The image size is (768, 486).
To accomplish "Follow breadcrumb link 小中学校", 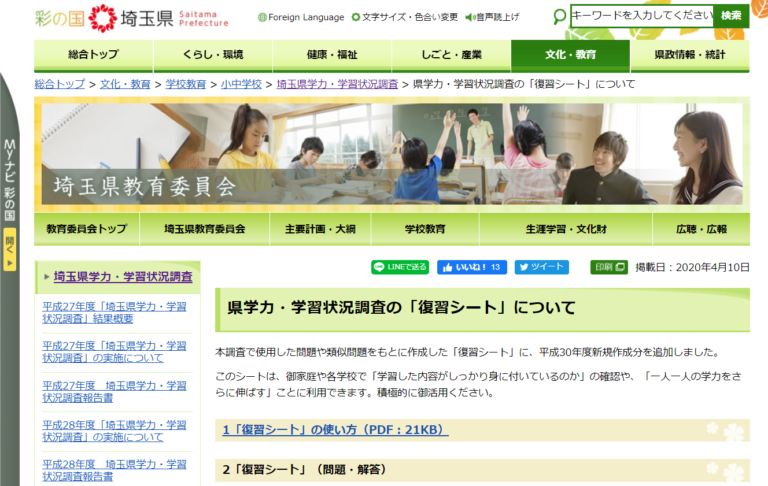I will (x=241, y=84).
